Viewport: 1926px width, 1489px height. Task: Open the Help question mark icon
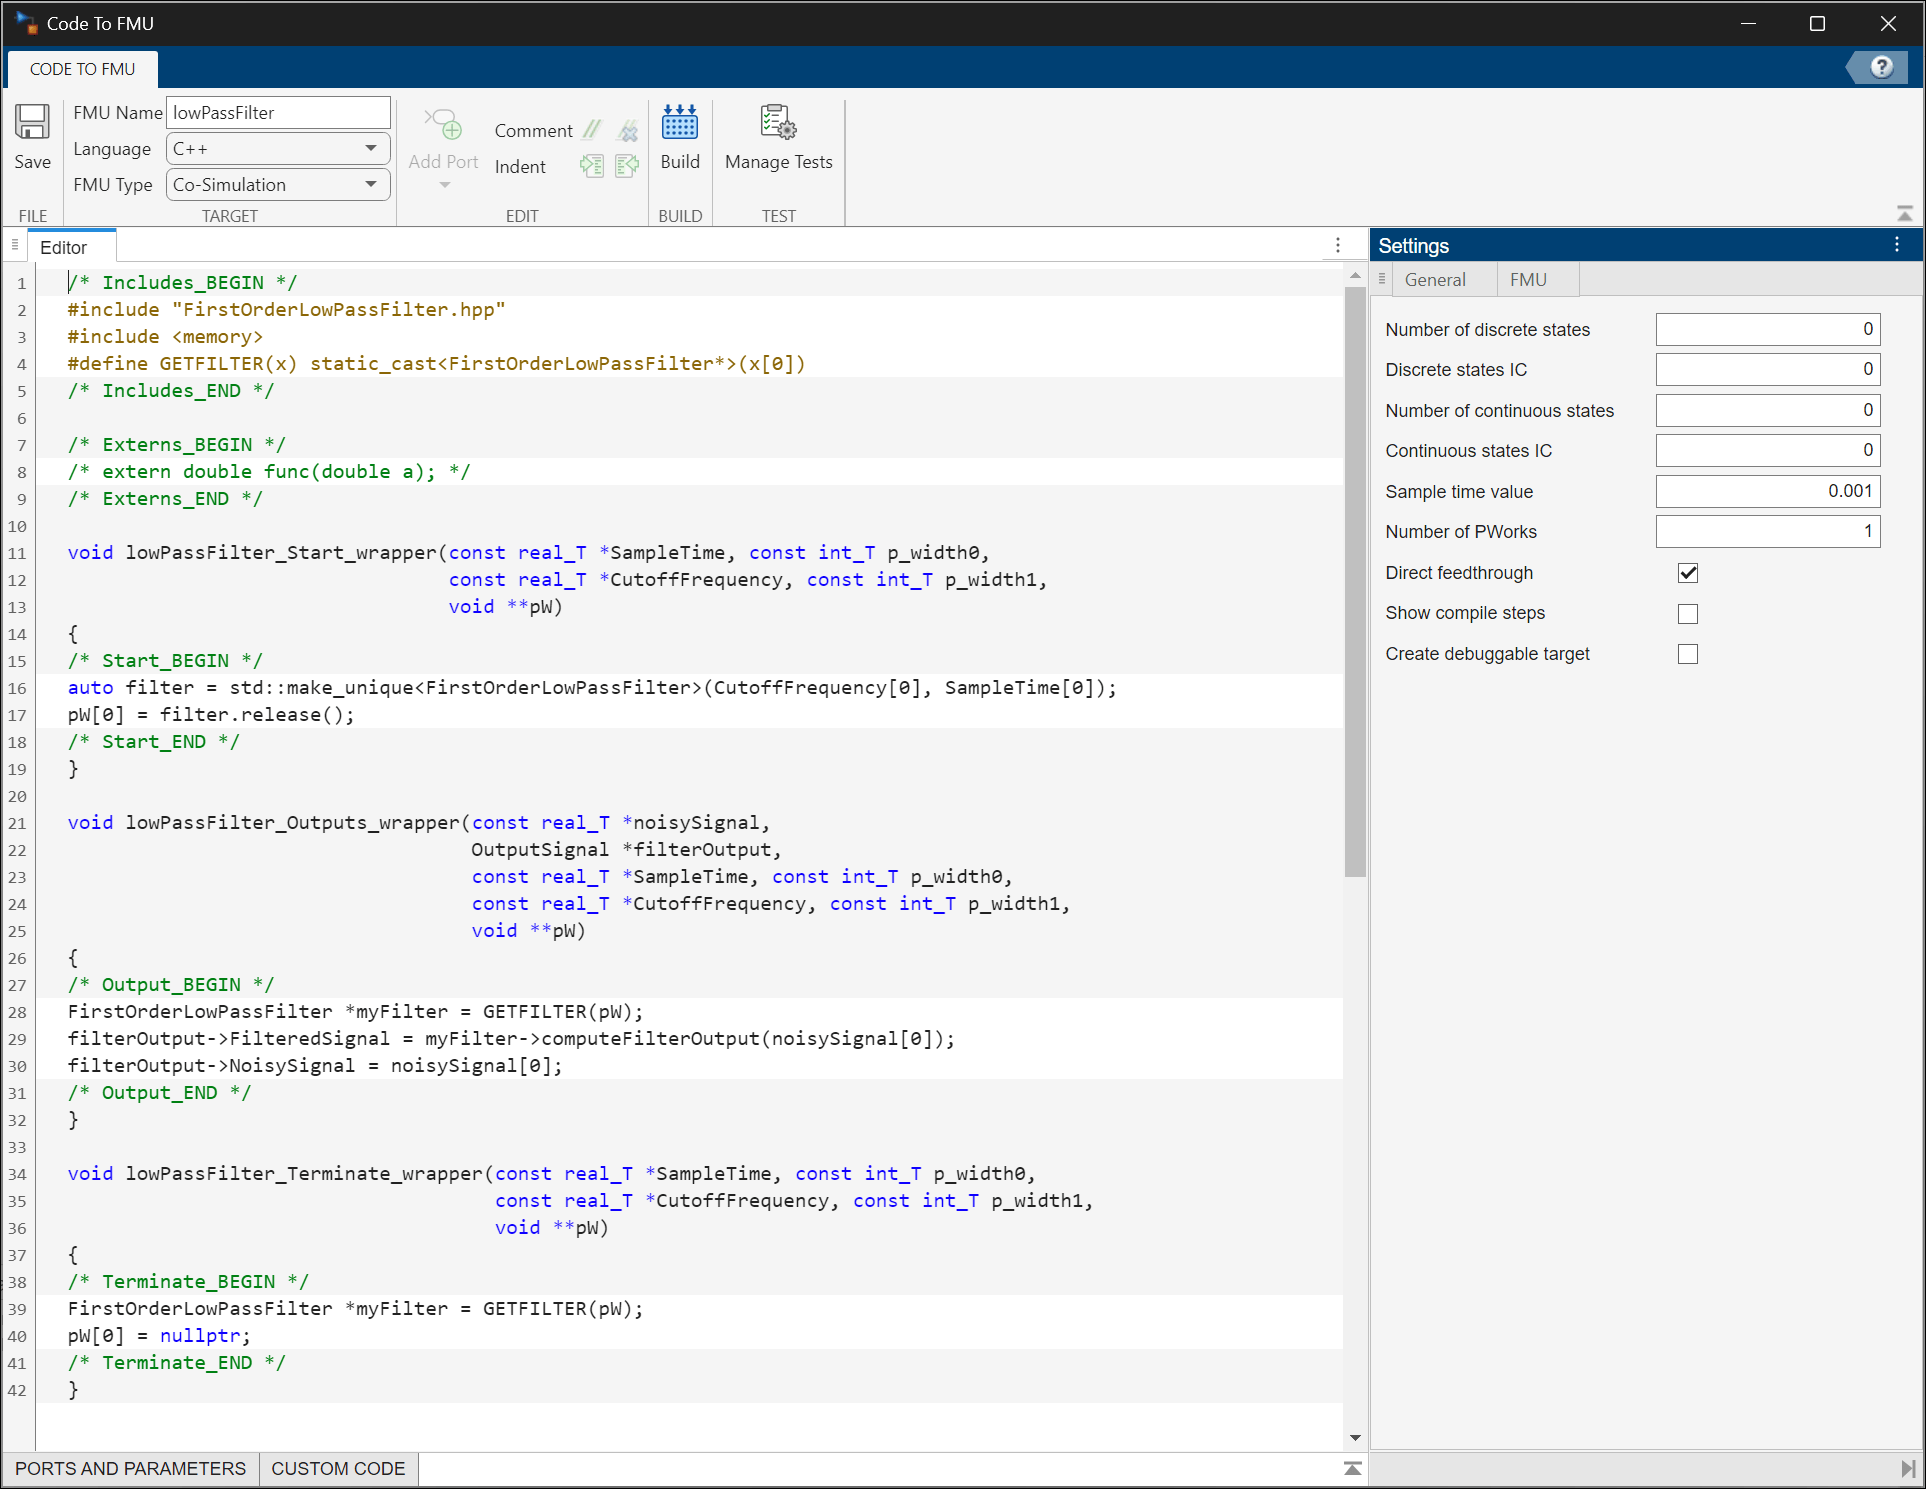click(1881, 67)
